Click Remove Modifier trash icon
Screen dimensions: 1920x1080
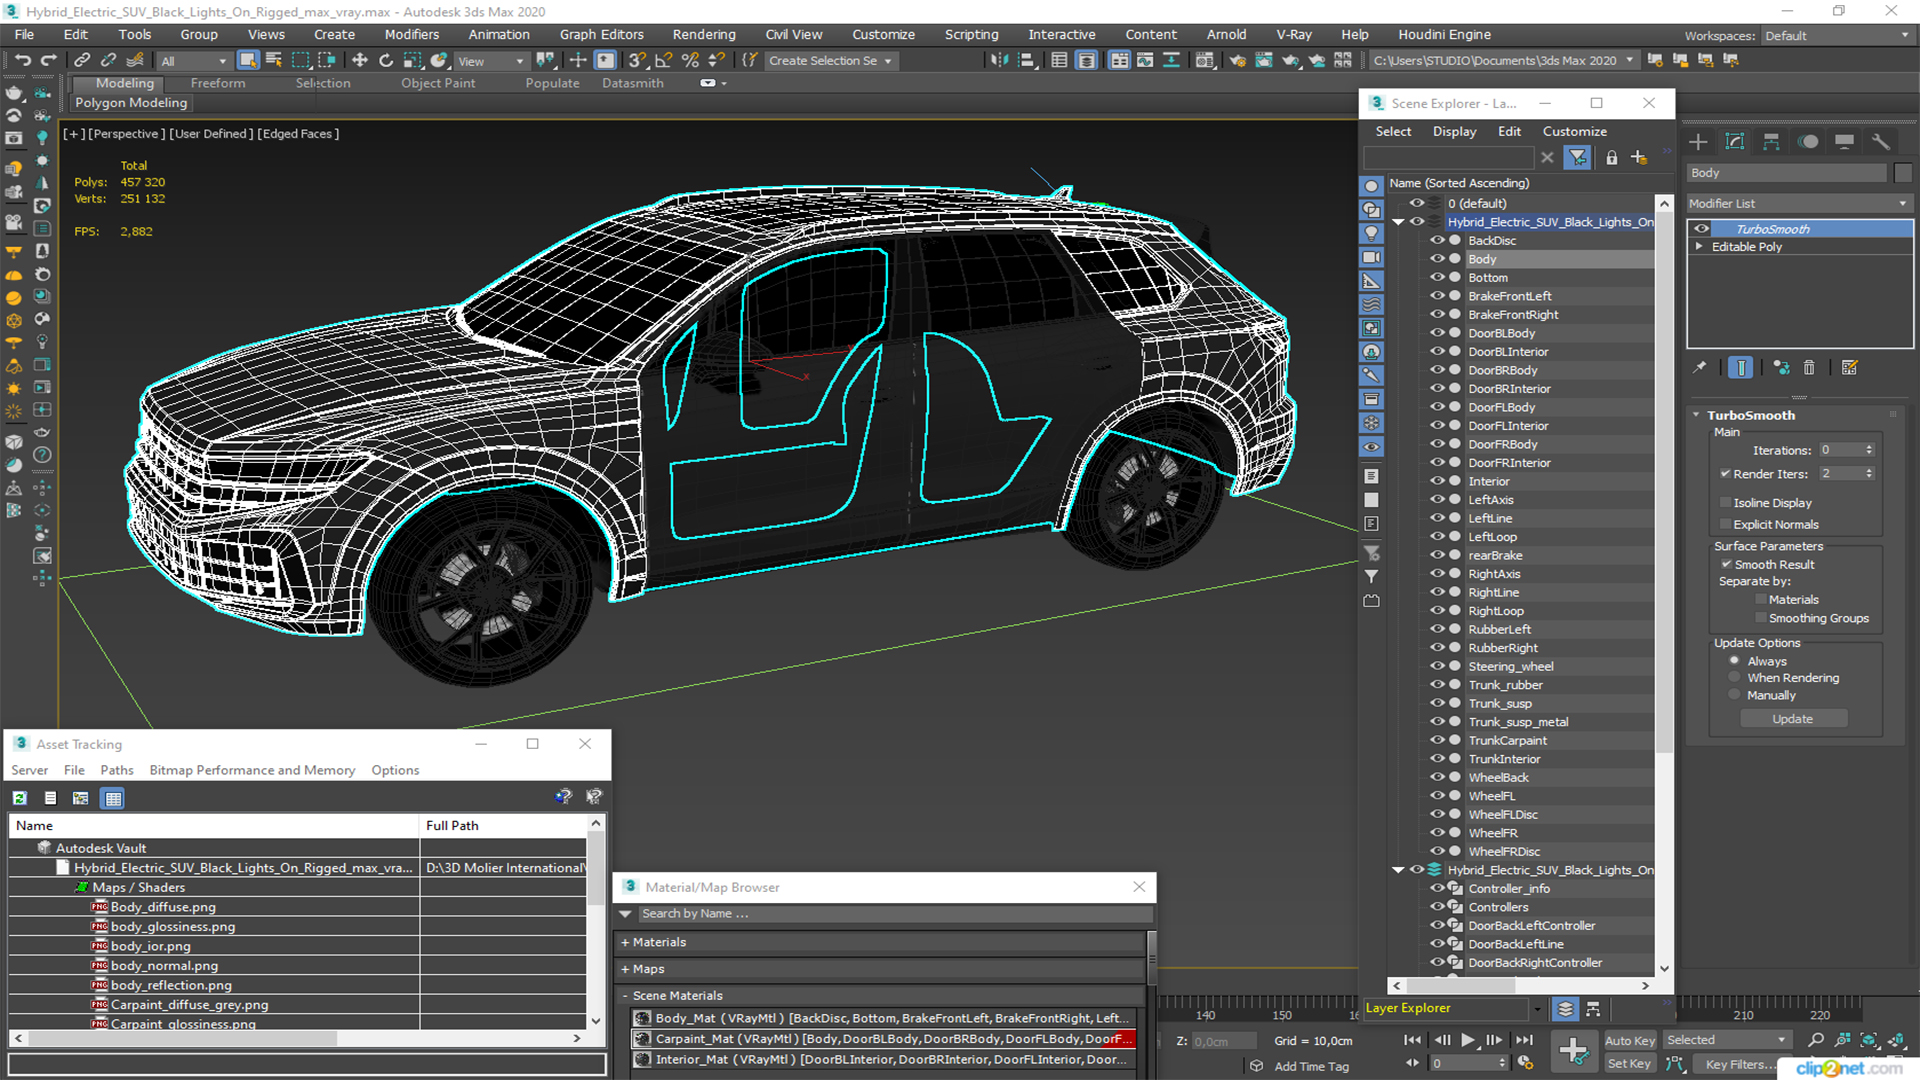point(1809,368)
